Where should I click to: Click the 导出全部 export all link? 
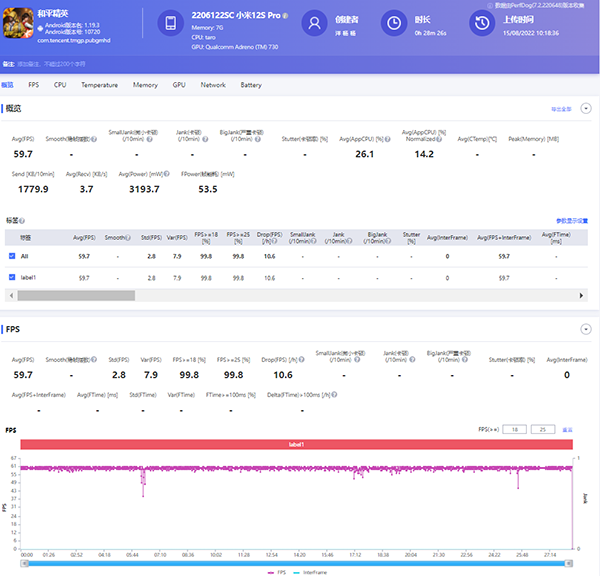[560, 108]
